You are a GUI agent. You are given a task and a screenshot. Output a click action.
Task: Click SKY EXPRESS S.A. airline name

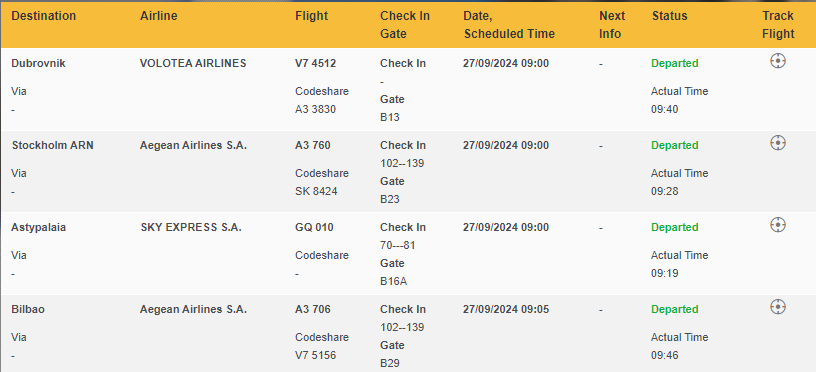[x=191, y=227]
